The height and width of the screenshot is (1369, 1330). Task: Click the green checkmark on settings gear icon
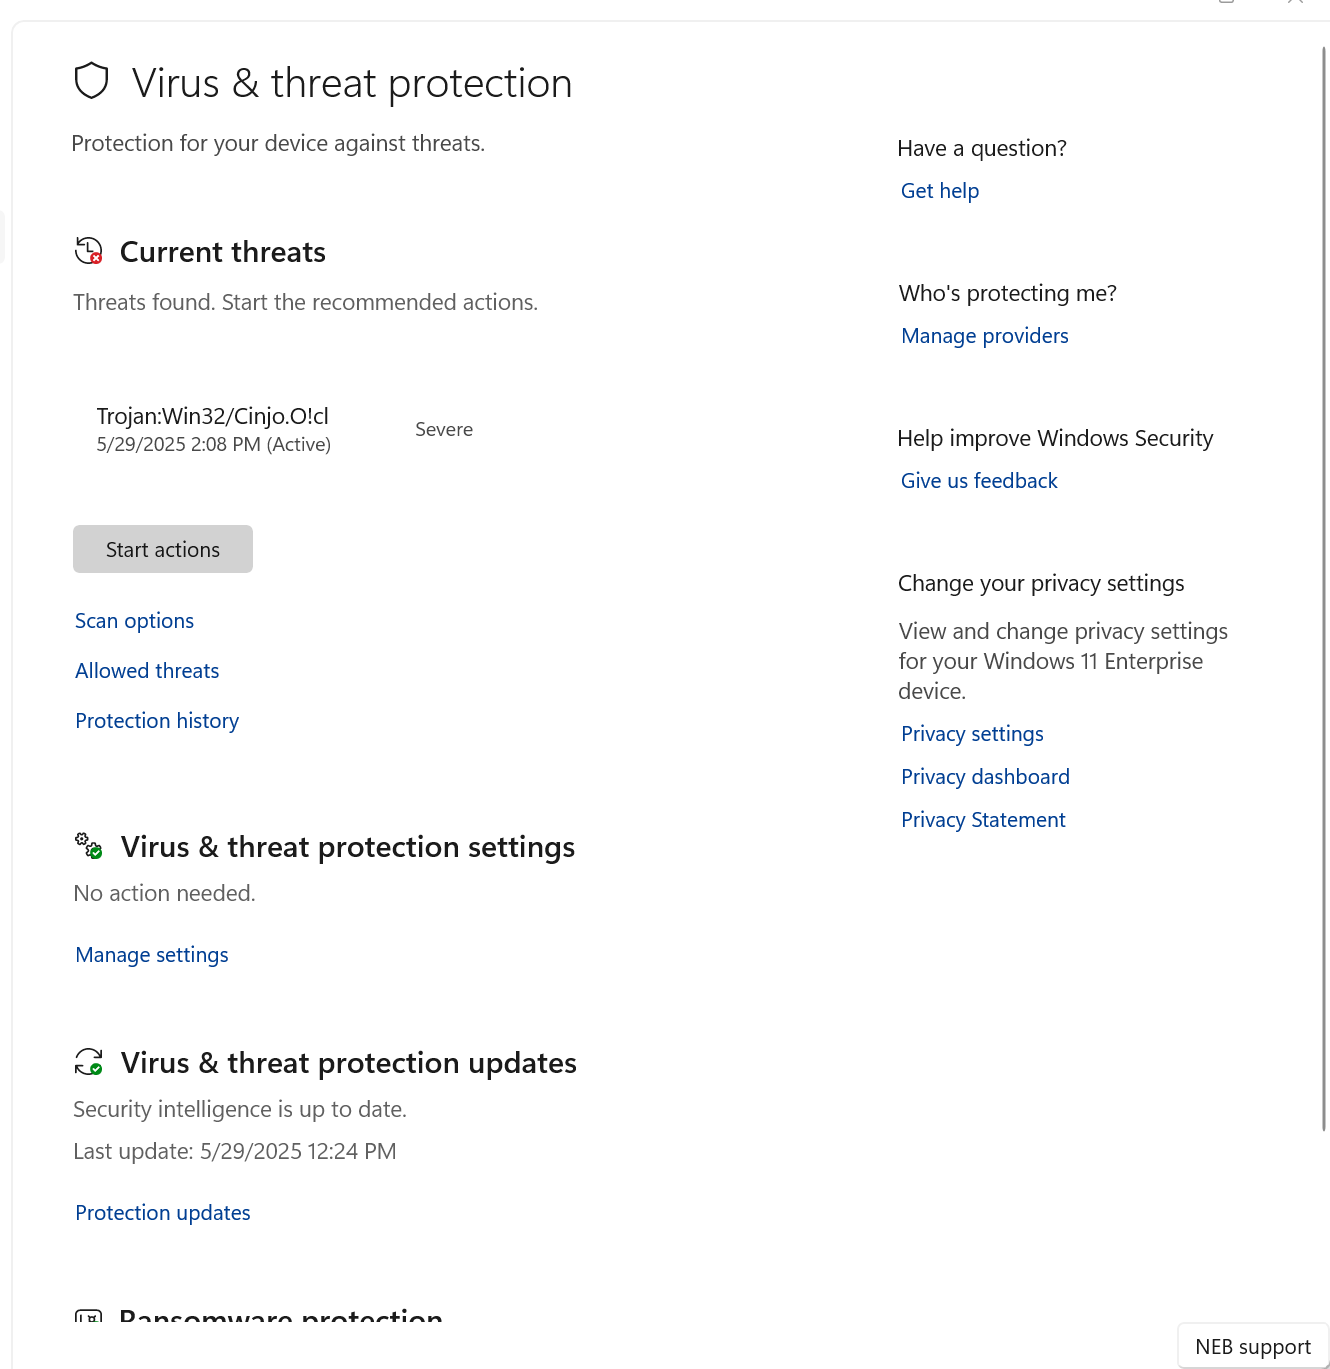tap(95, 853)
